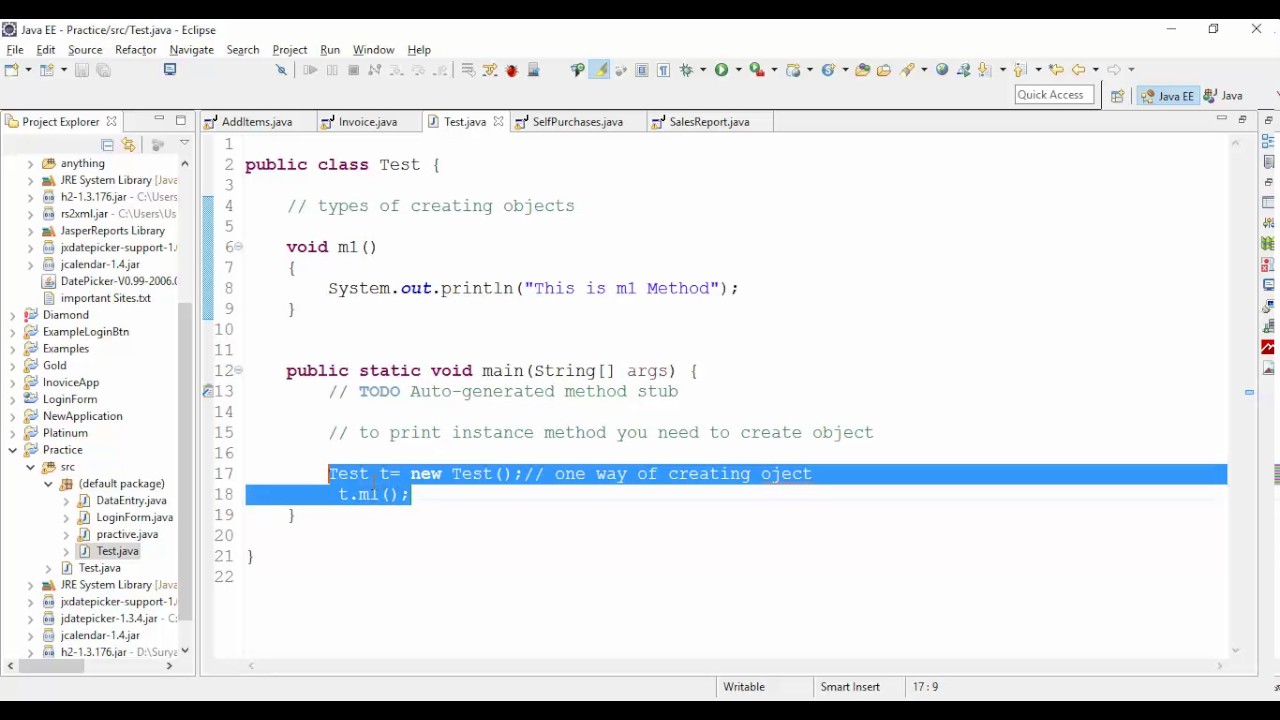Click the Open Type icon
The image size is (1280, 720).
(862, 70)
